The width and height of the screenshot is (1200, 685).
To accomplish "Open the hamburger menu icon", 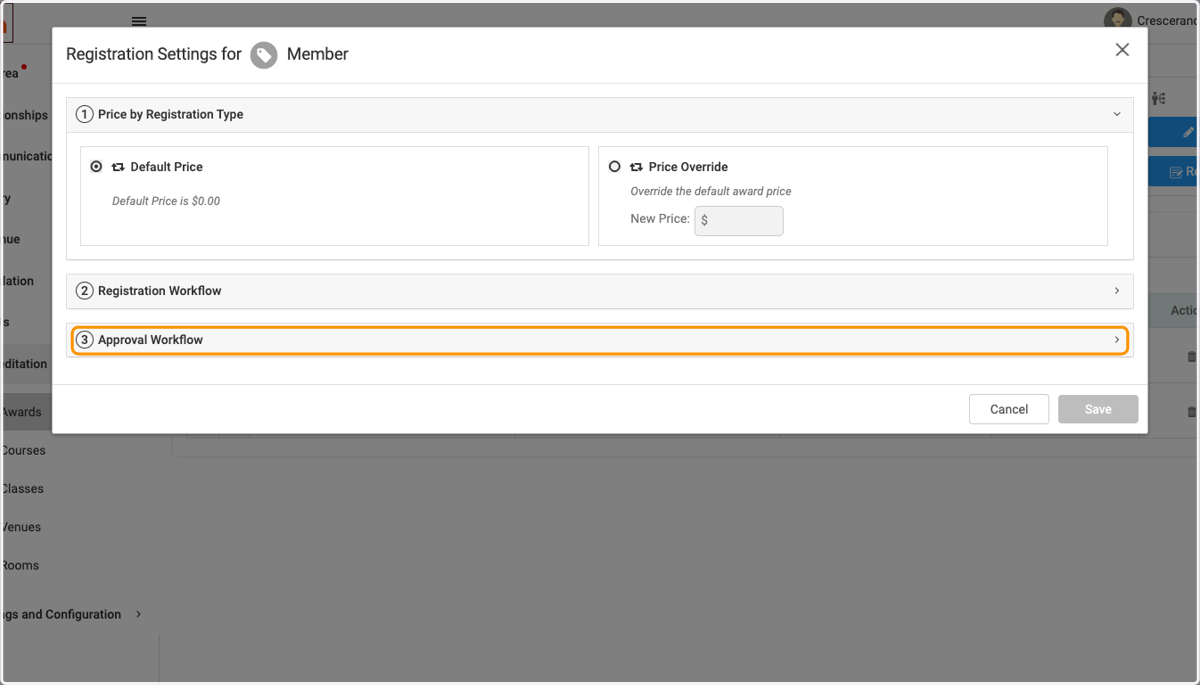I will click(139, 21).
